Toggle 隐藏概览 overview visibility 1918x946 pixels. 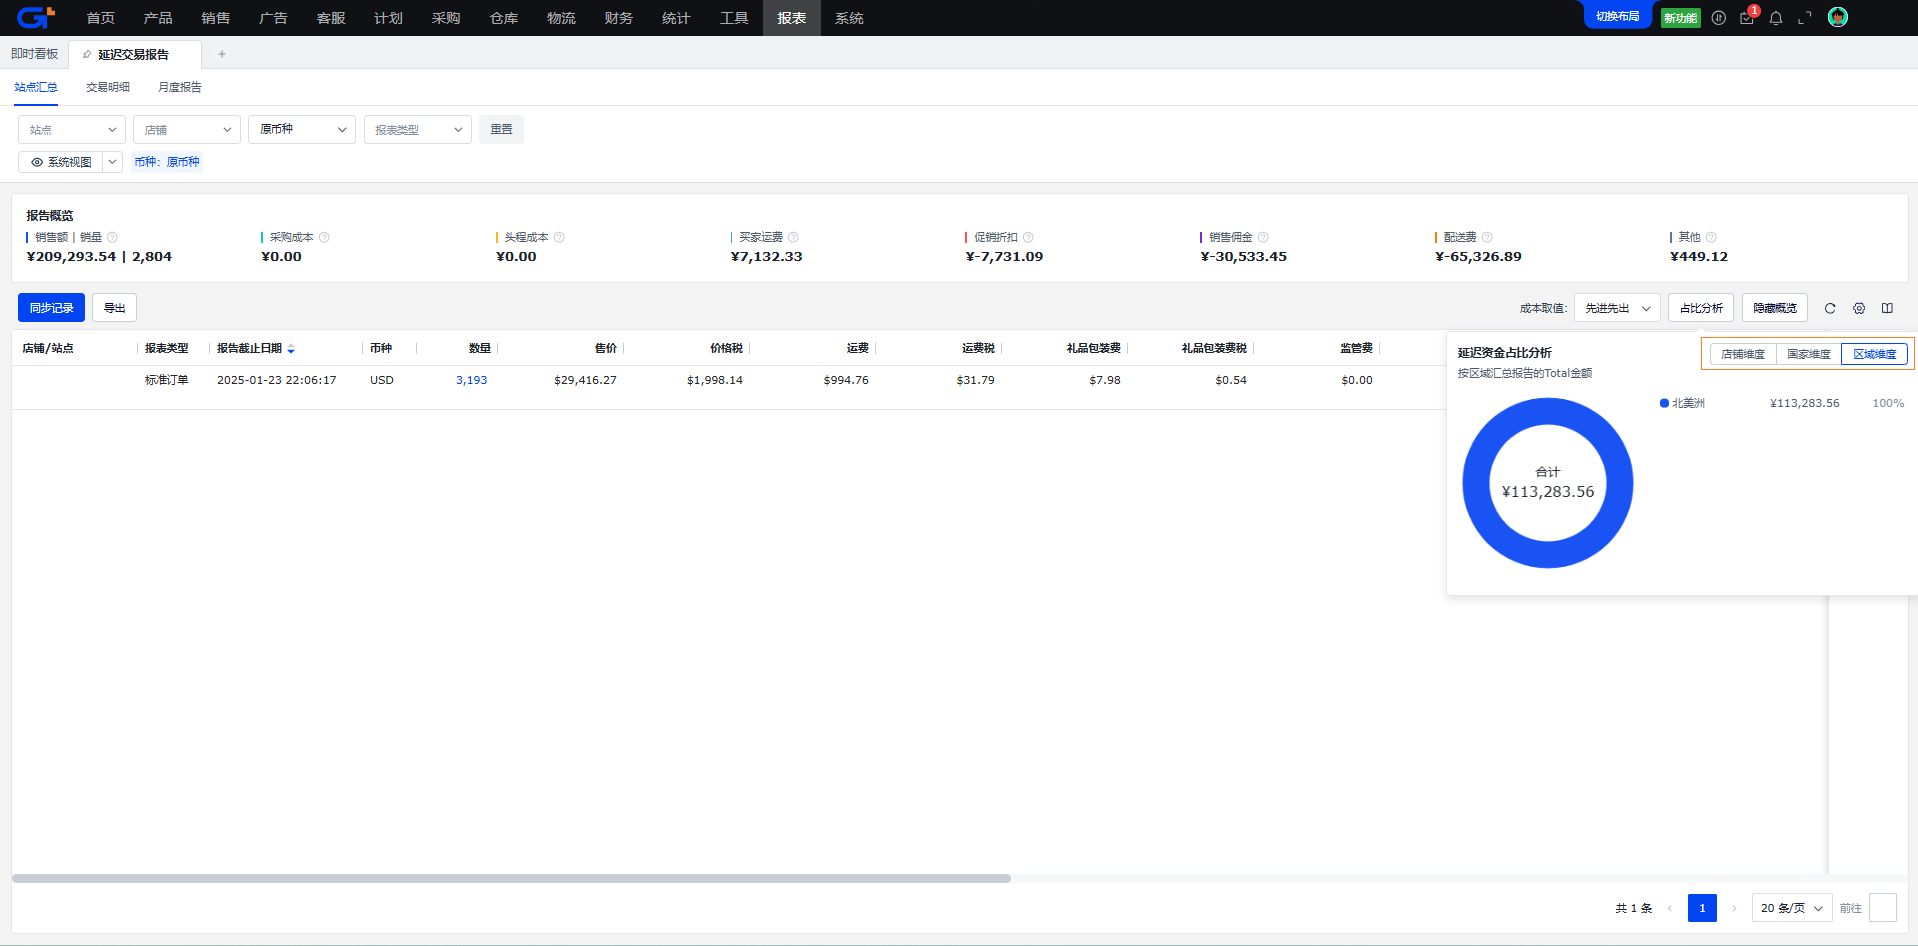tap(1775, 308)
